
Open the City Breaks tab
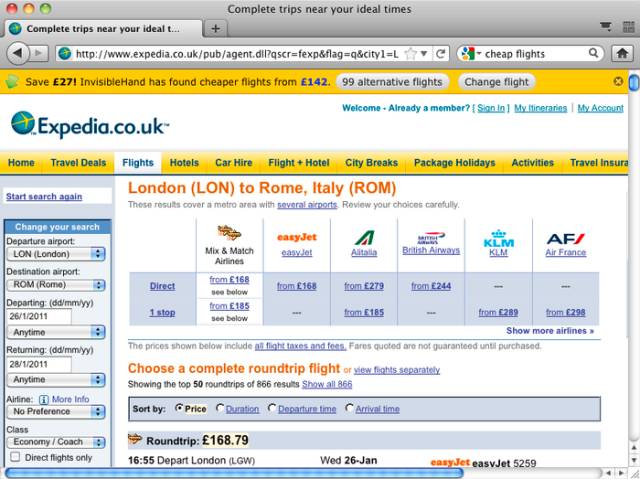371,163
